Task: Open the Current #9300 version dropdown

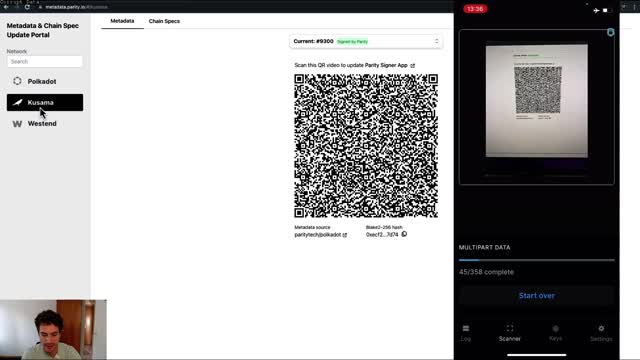Action: [366, 41]
